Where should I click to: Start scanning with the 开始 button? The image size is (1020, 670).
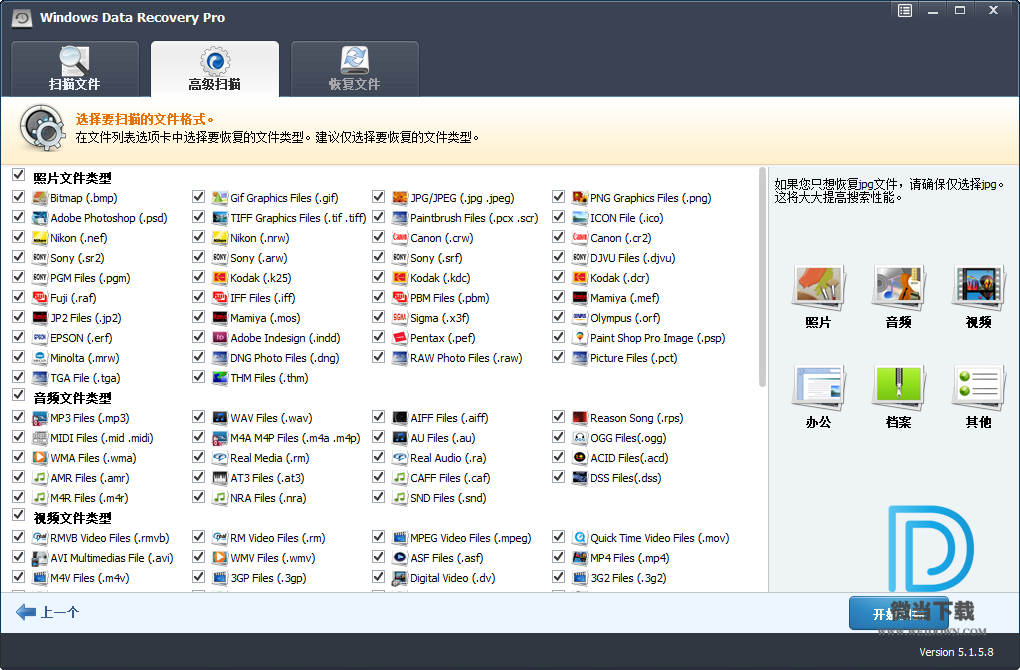pyautogui.click(x=898, y=613)
